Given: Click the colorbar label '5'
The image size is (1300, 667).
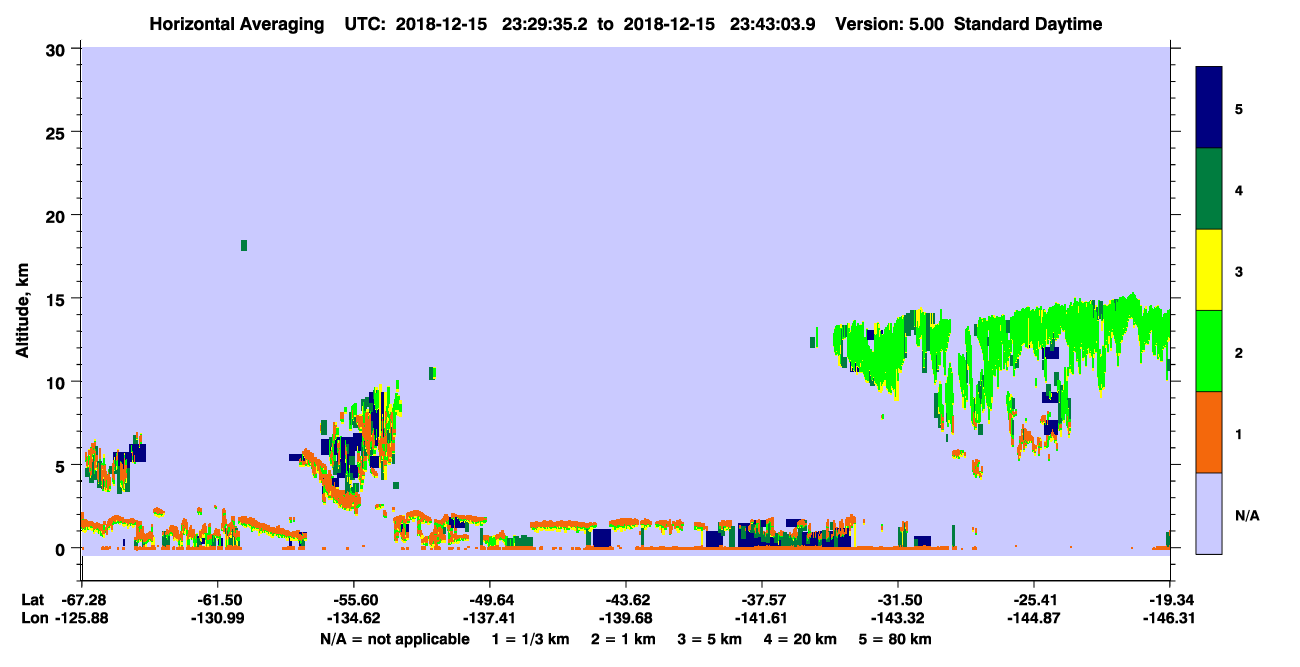Looking at the screenshot, I should tap(1239, 108).
